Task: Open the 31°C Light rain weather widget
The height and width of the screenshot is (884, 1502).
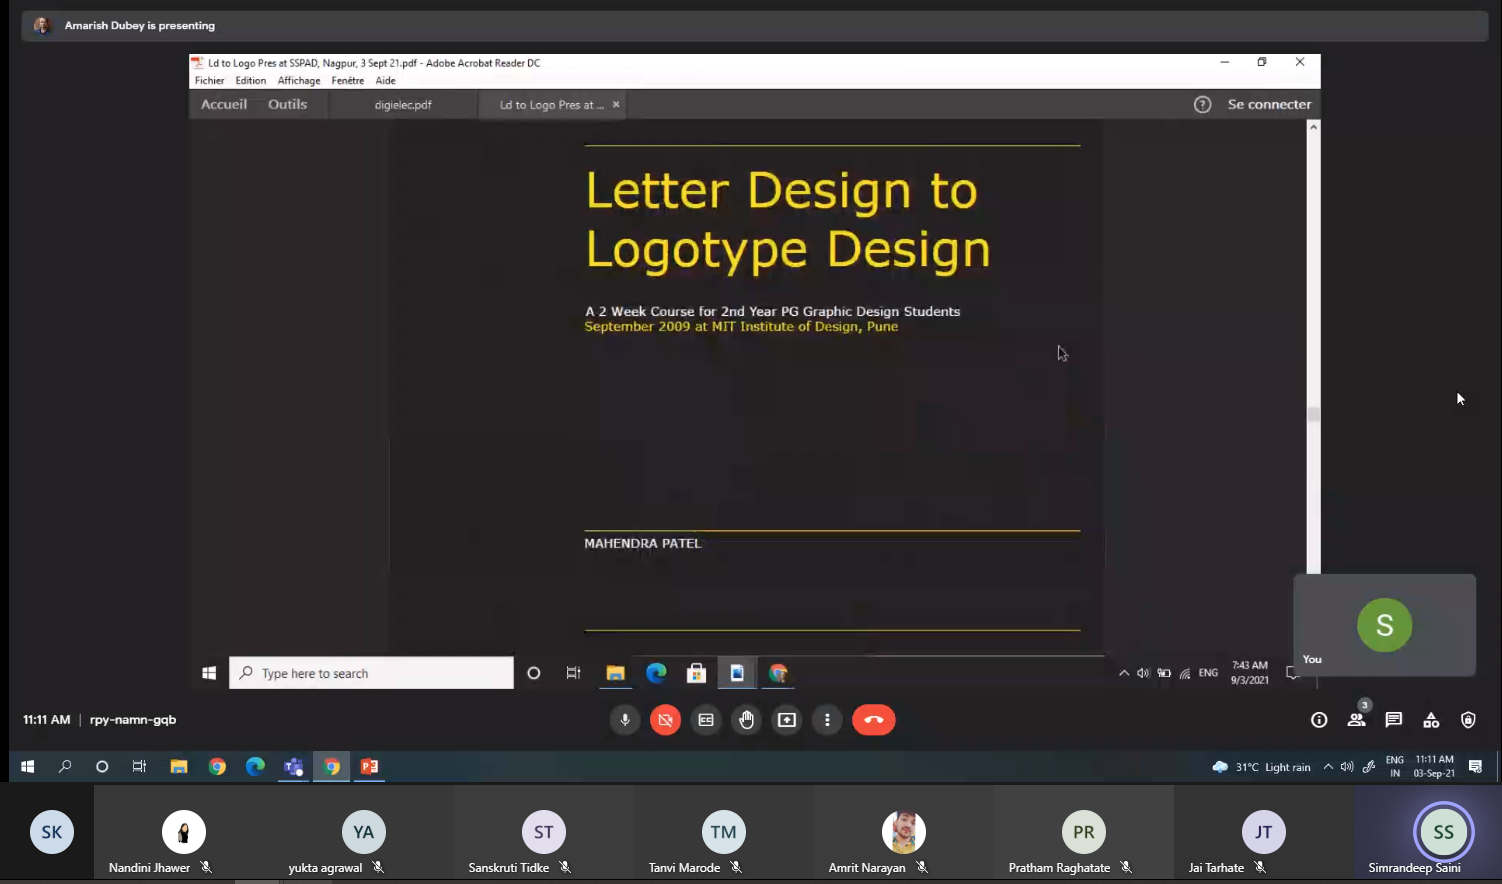Action: (1261, 767)
